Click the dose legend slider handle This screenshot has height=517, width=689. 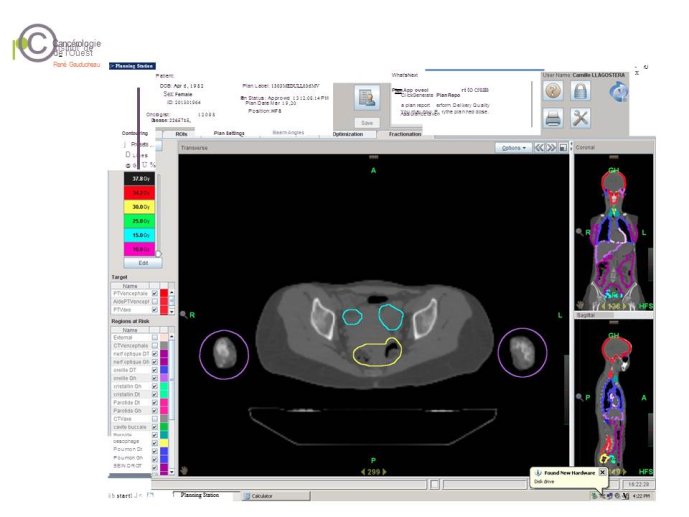tap(158, 254)
